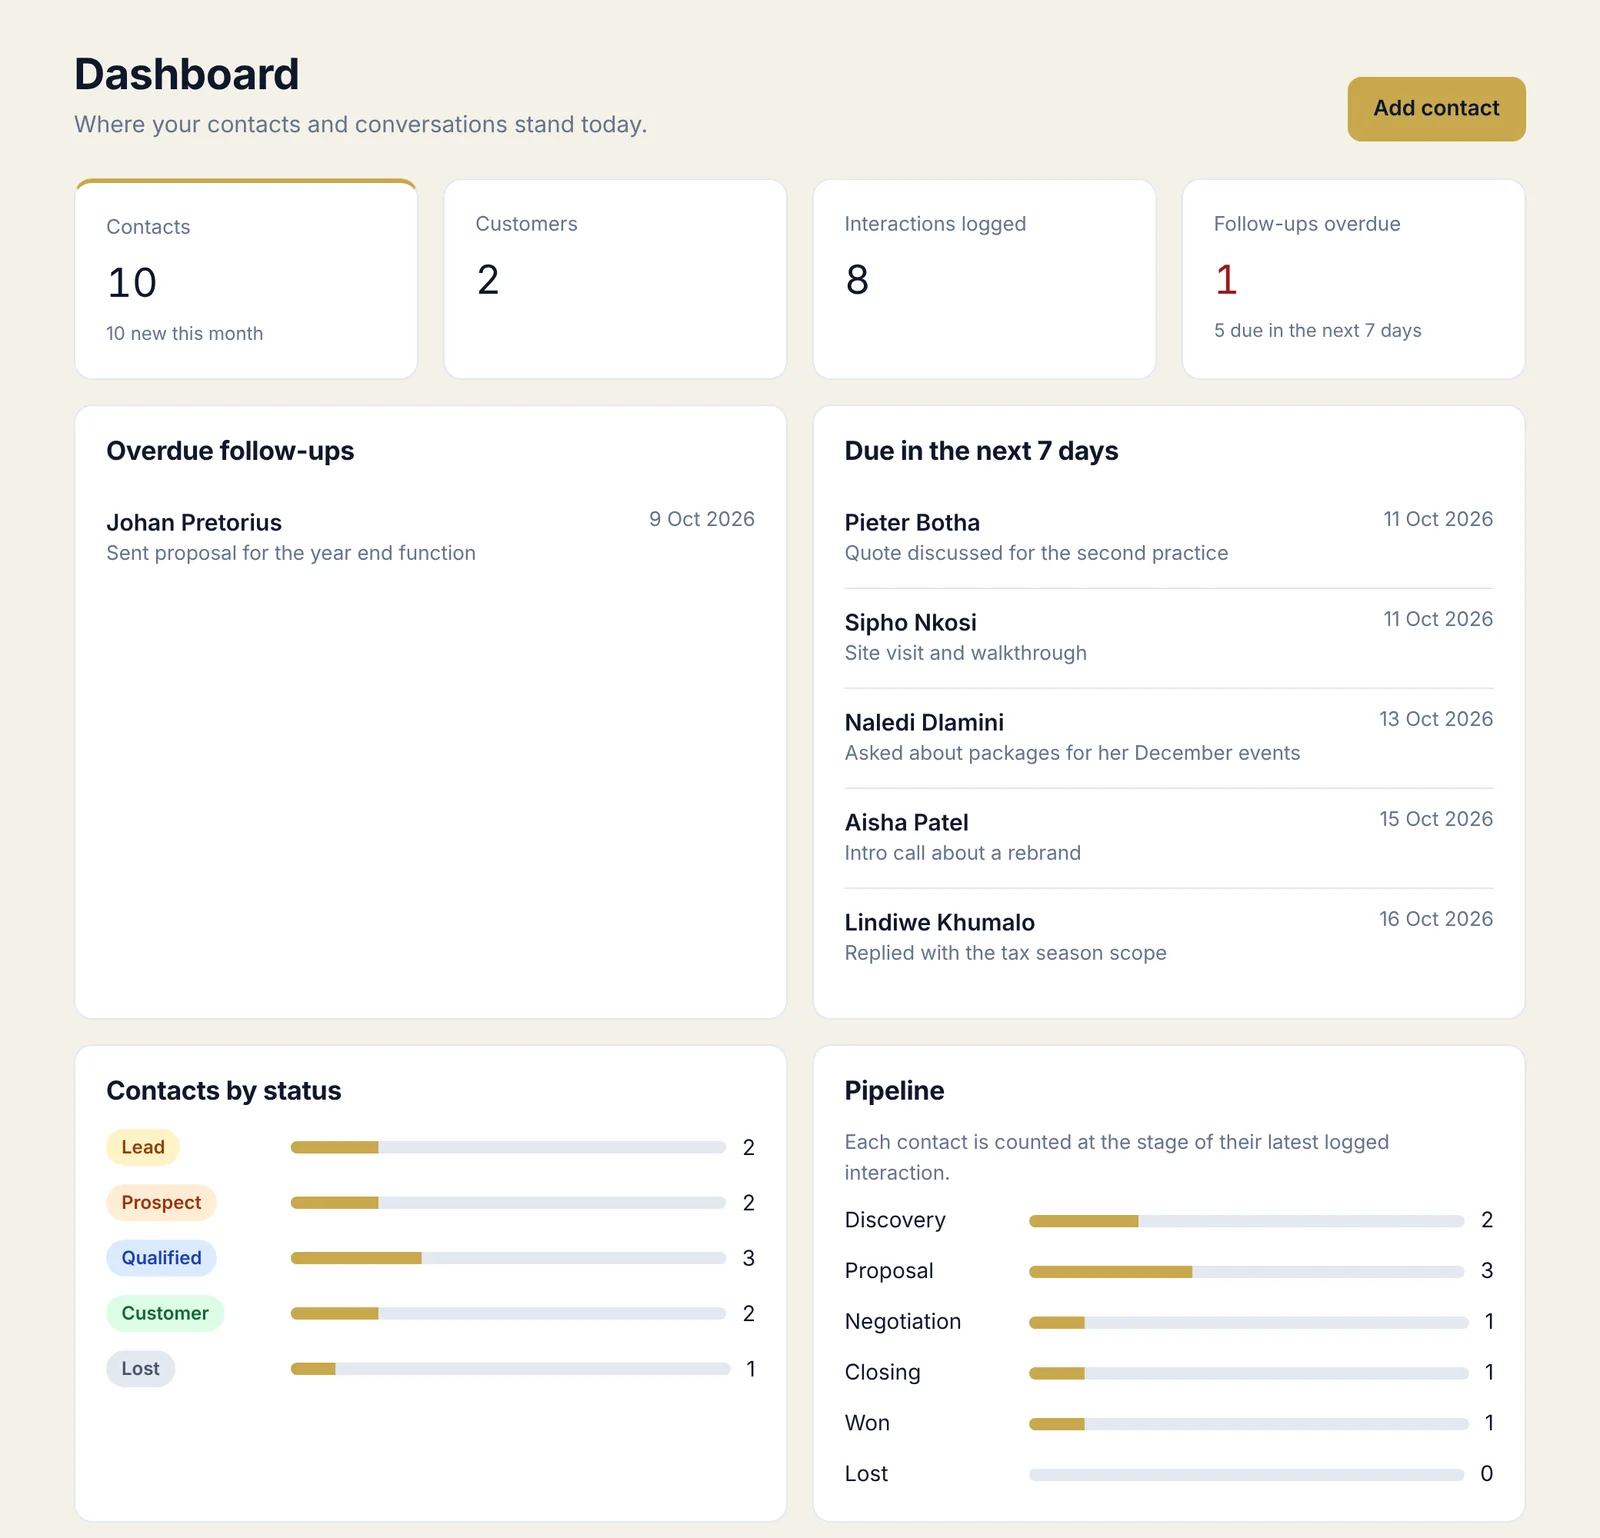Image resolution: width=1600 pixels, height=1538 pixels.
Task: Click the '13 Oct 2026' date
Action: (1436, 719)
